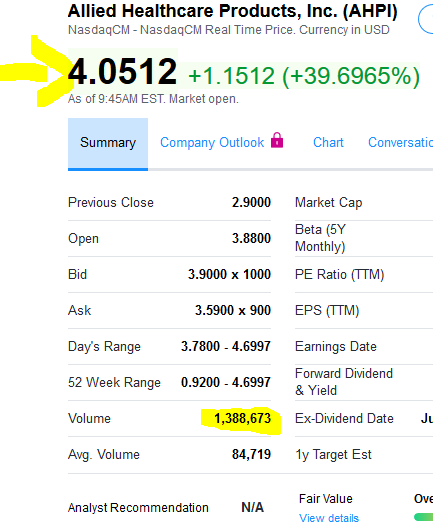Click the Beta (5Y Monthly) label
This screenshot has height=530, width=433.
(320, 238)
